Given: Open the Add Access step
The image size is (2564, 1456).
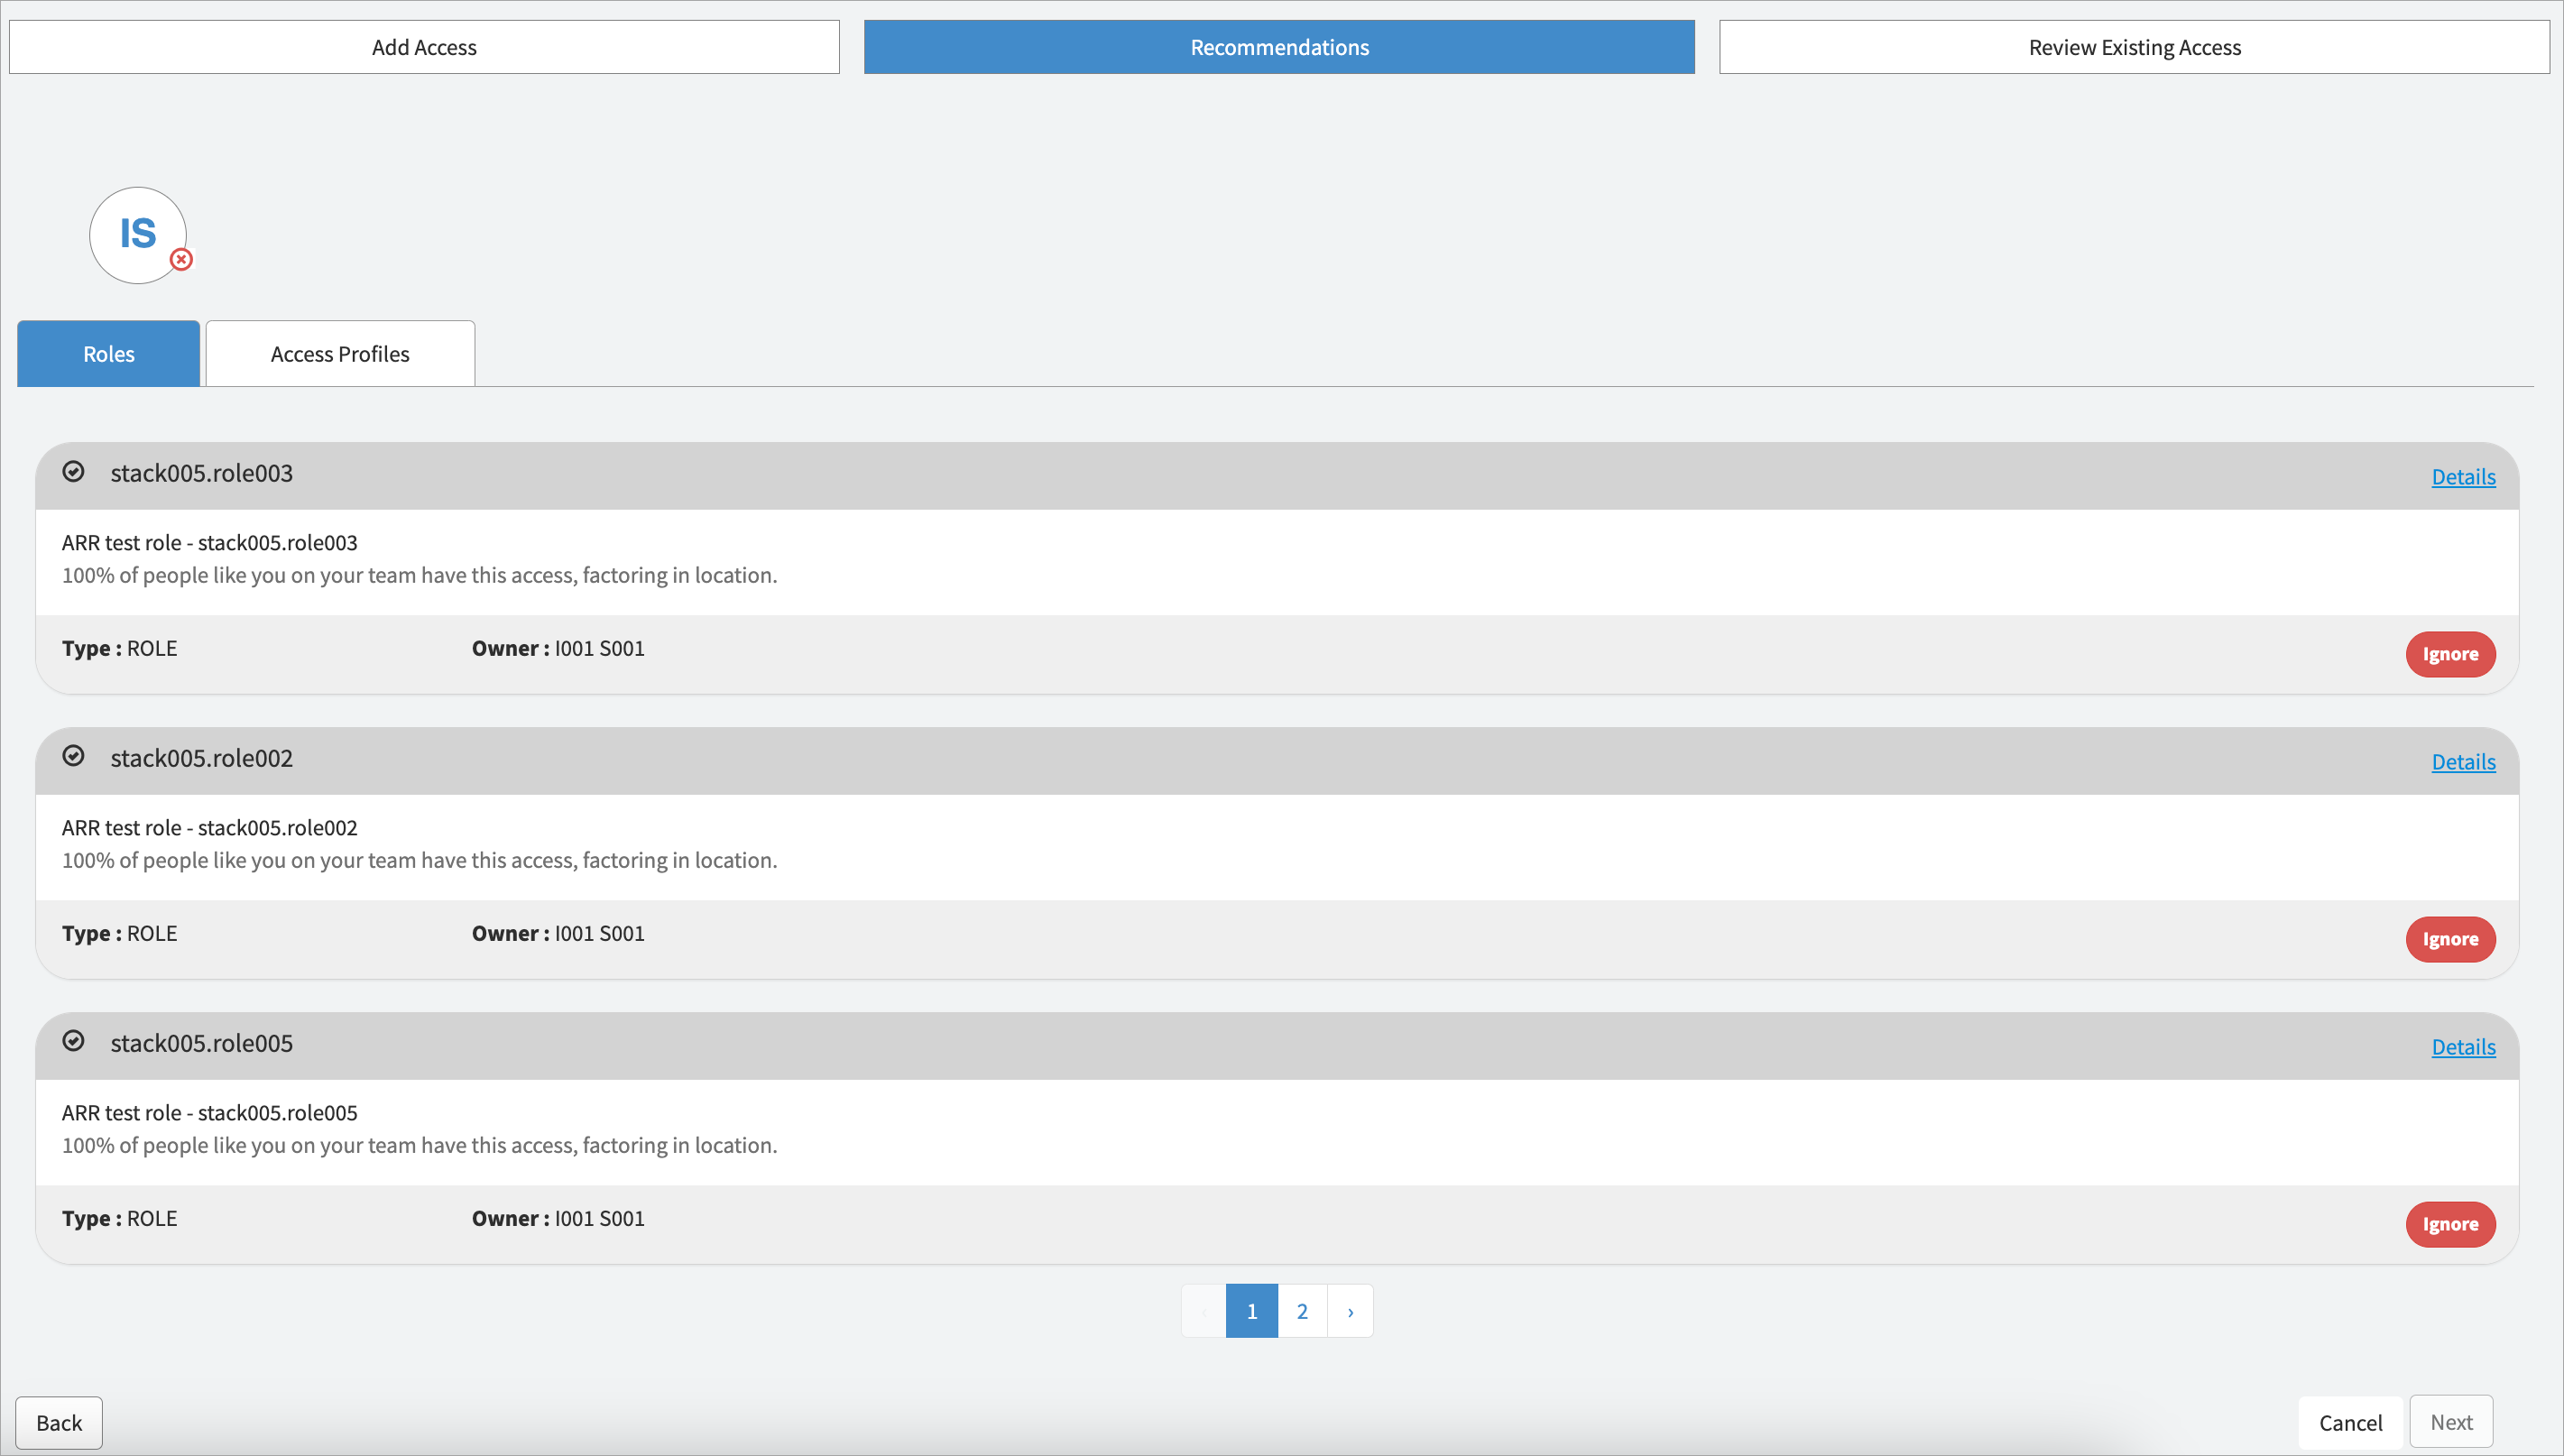Looking at the screenshot, I should (424, 47).
